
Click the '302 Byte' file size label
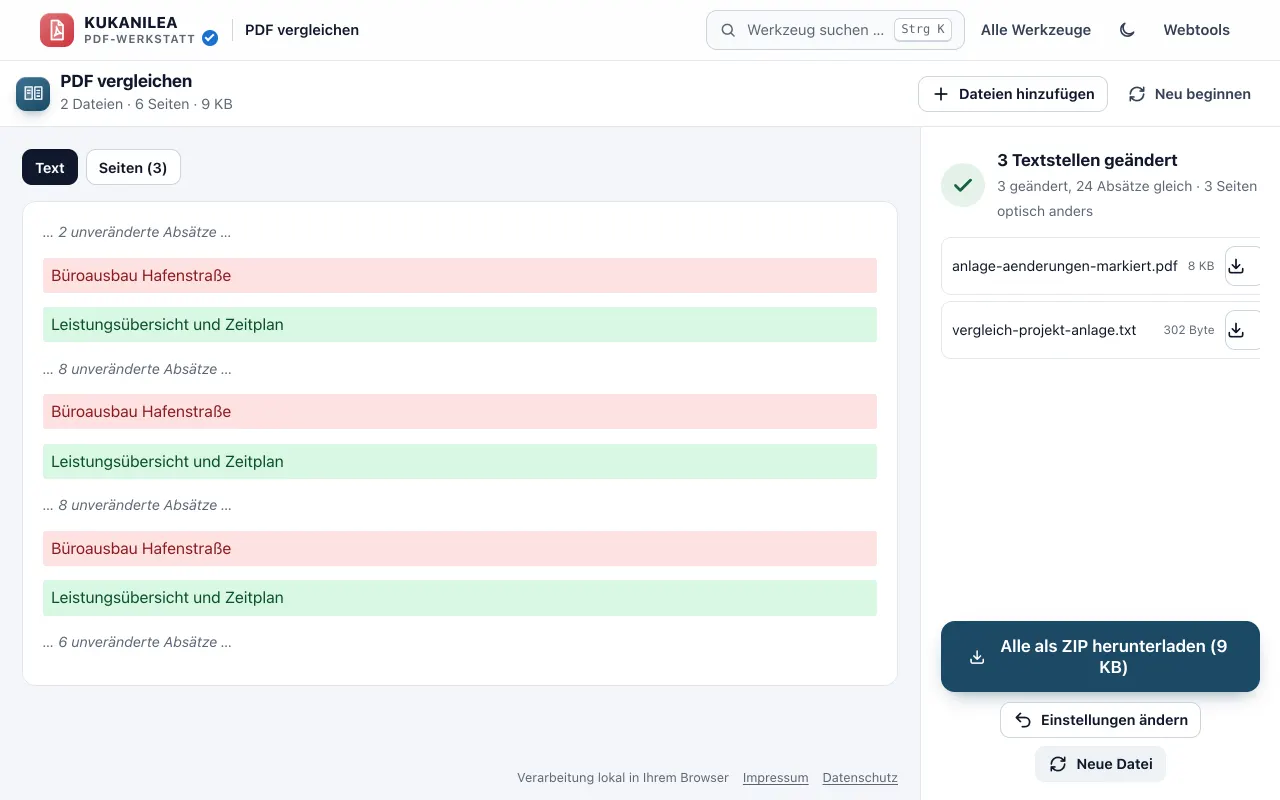pyautogui.click(x=1189, y=330)
